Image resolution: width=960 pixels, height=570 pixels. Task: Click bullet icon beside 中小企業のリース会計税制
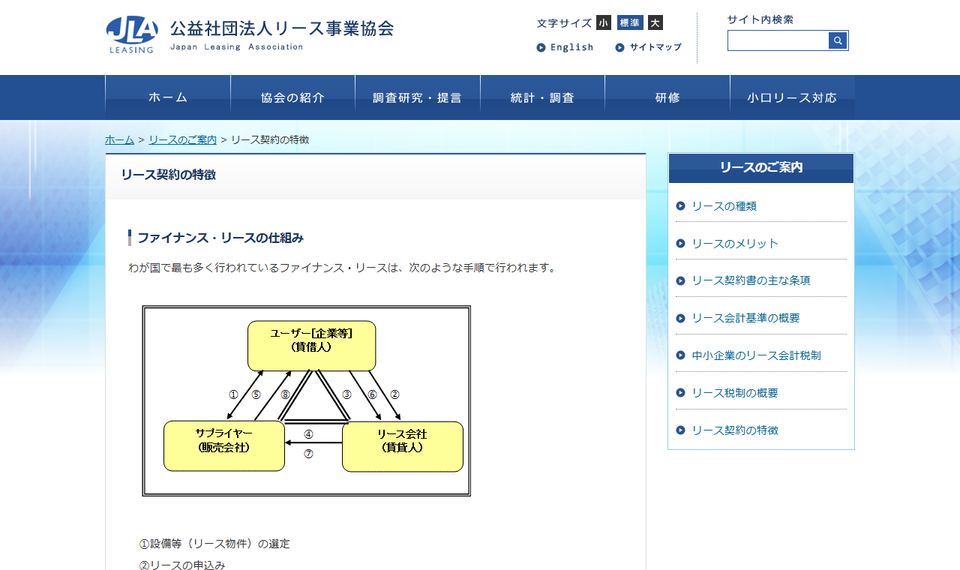pyautogui.click(x=680, y=355)
